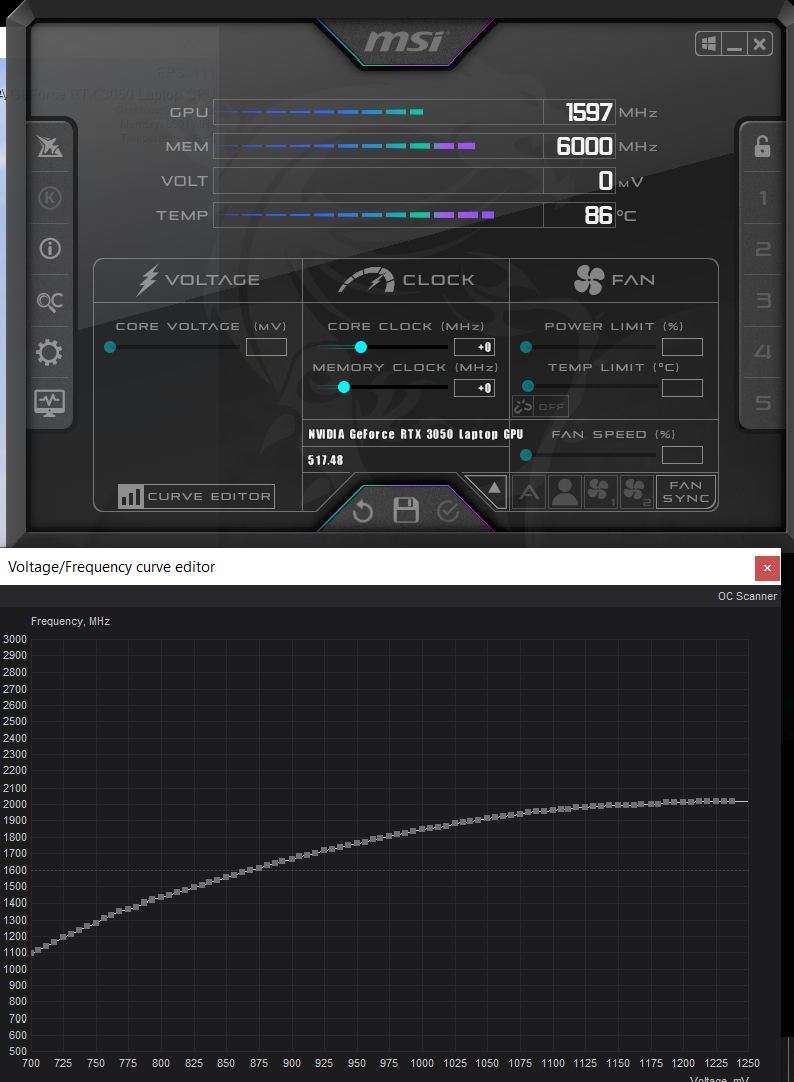The image size is (794, 1082).
Task: Open the OC Scanner magnifier icon
Action: point(49,301)
